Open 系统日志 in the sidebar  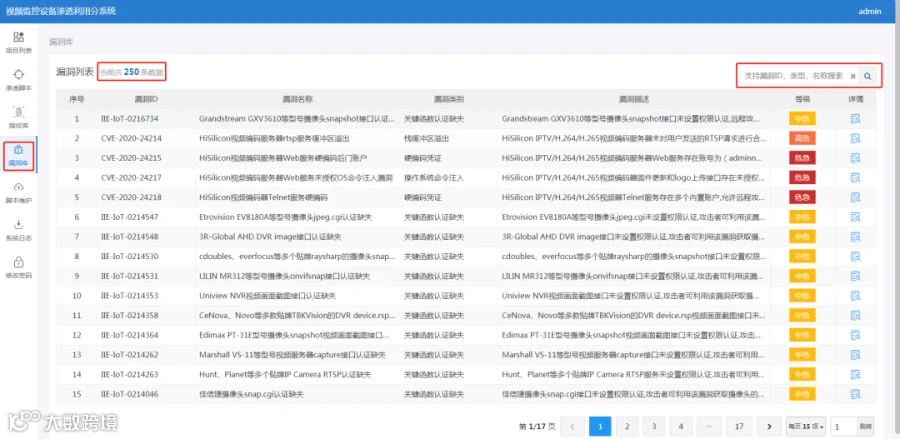click(18, 230)
